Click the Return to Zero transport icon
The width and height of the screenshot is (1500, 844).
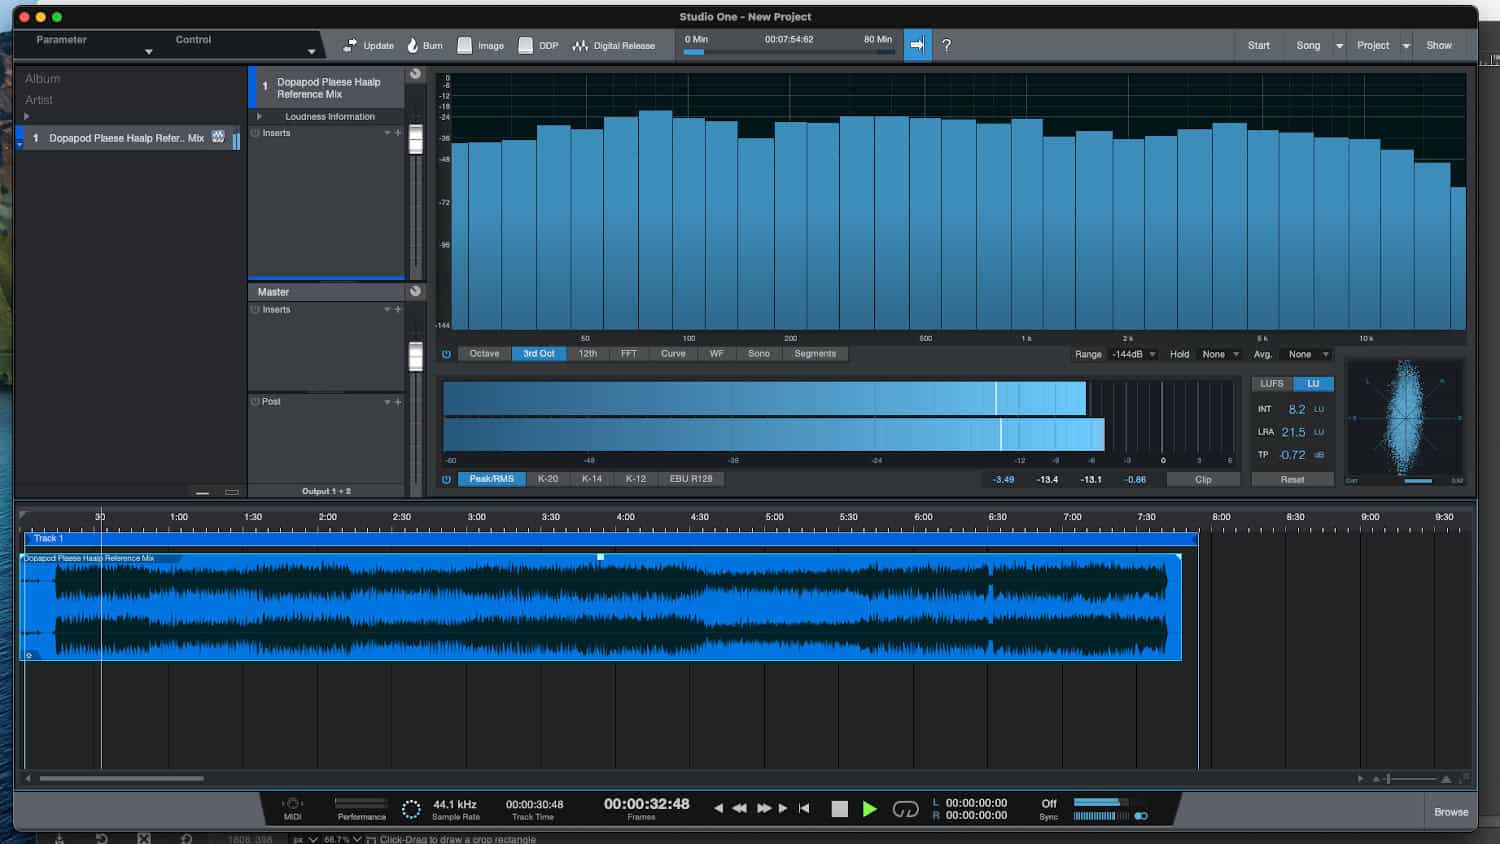804,808
